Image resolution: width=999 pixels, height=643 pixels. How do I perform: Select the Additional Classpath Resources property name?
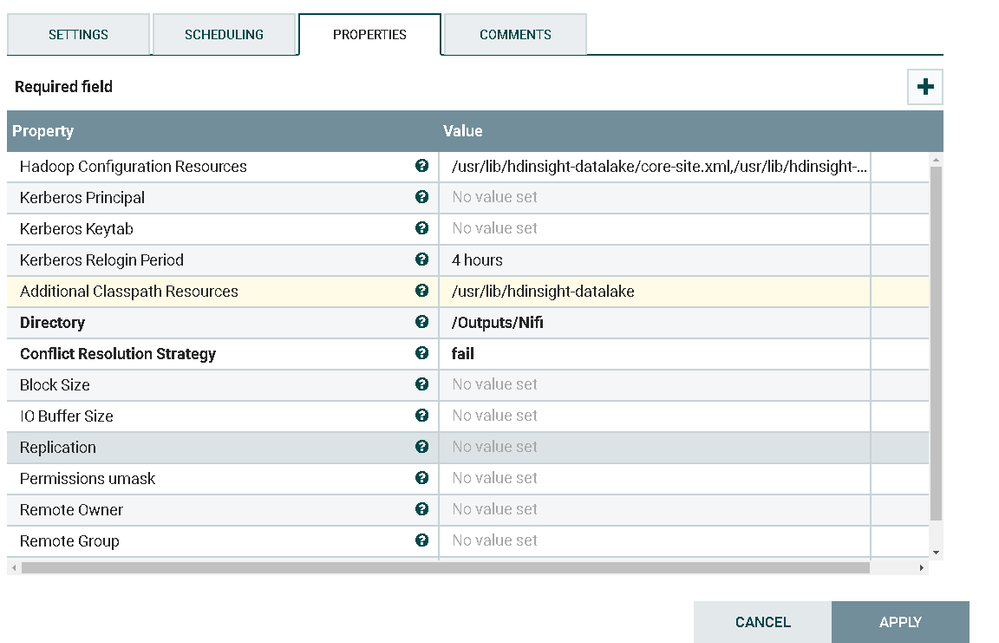coord(129,291)
